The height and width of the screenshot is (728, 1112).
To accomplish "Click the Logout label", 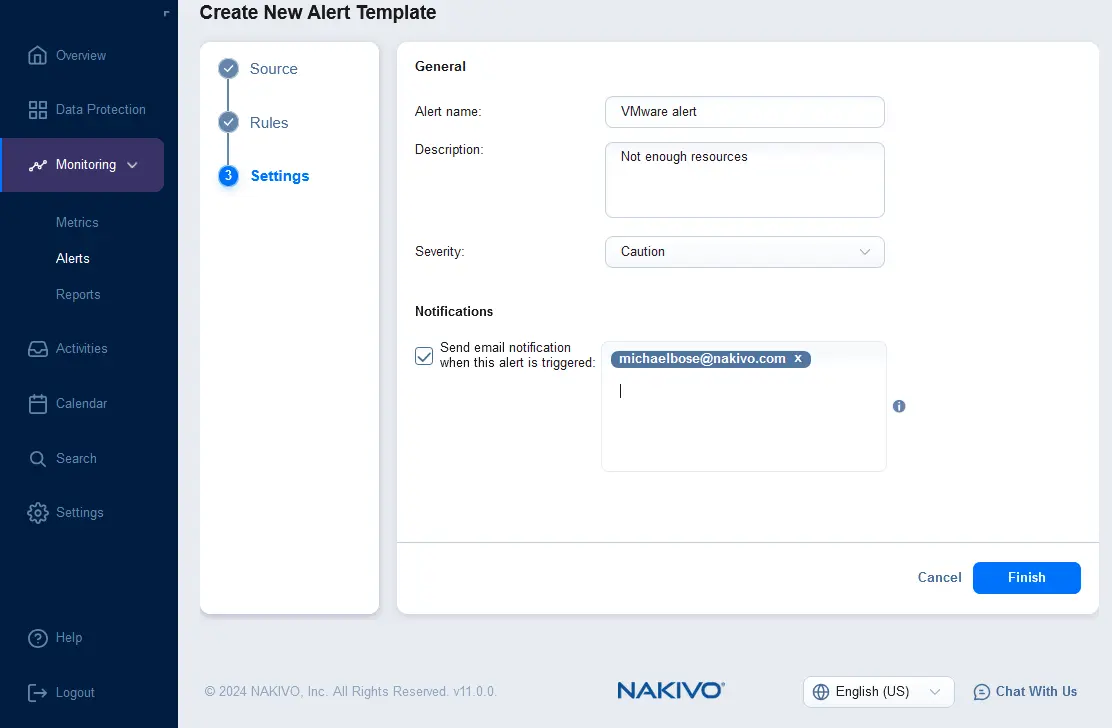I will pyautogui.click(x=75, y=693).
